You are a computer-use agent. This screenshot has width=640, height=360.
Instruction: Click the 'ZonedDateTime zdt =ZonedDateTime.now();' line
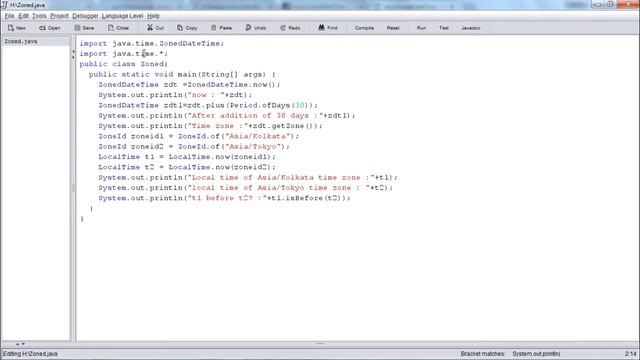point(189,84)
